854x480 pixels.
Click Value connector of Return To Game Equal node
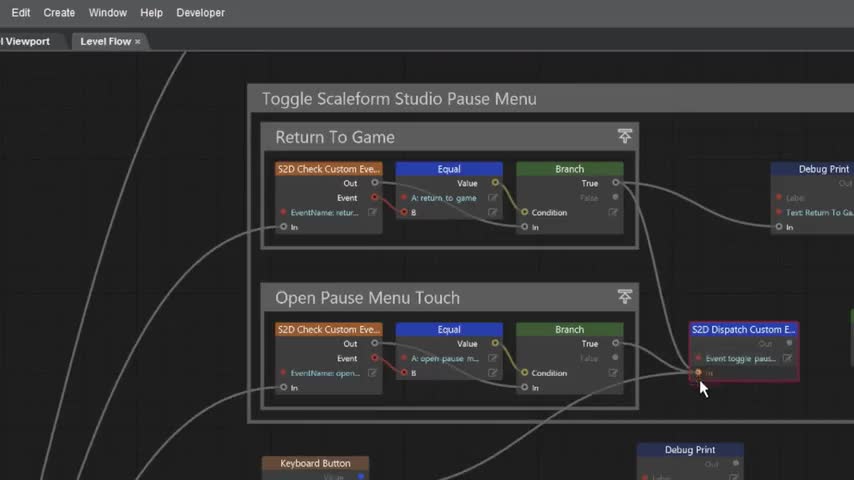point(495,183)
